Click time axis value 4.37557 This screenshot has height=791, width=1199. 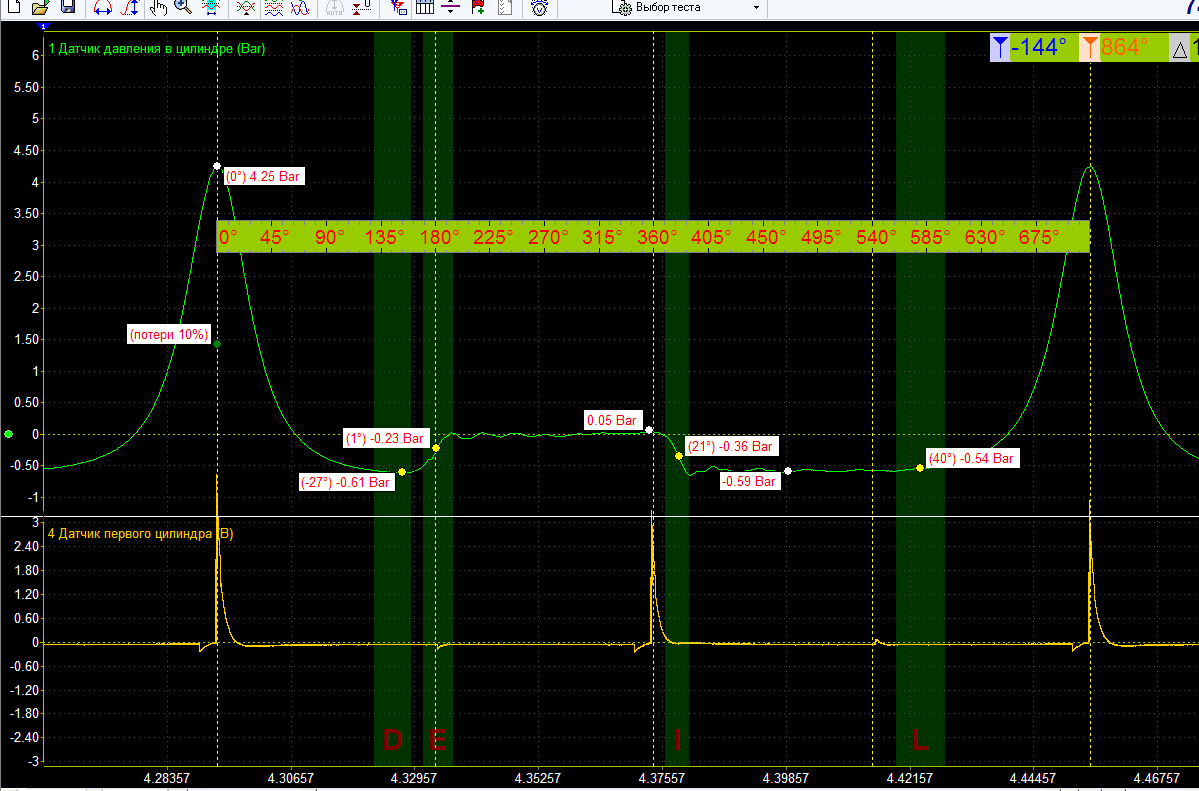tap(662, 778)
